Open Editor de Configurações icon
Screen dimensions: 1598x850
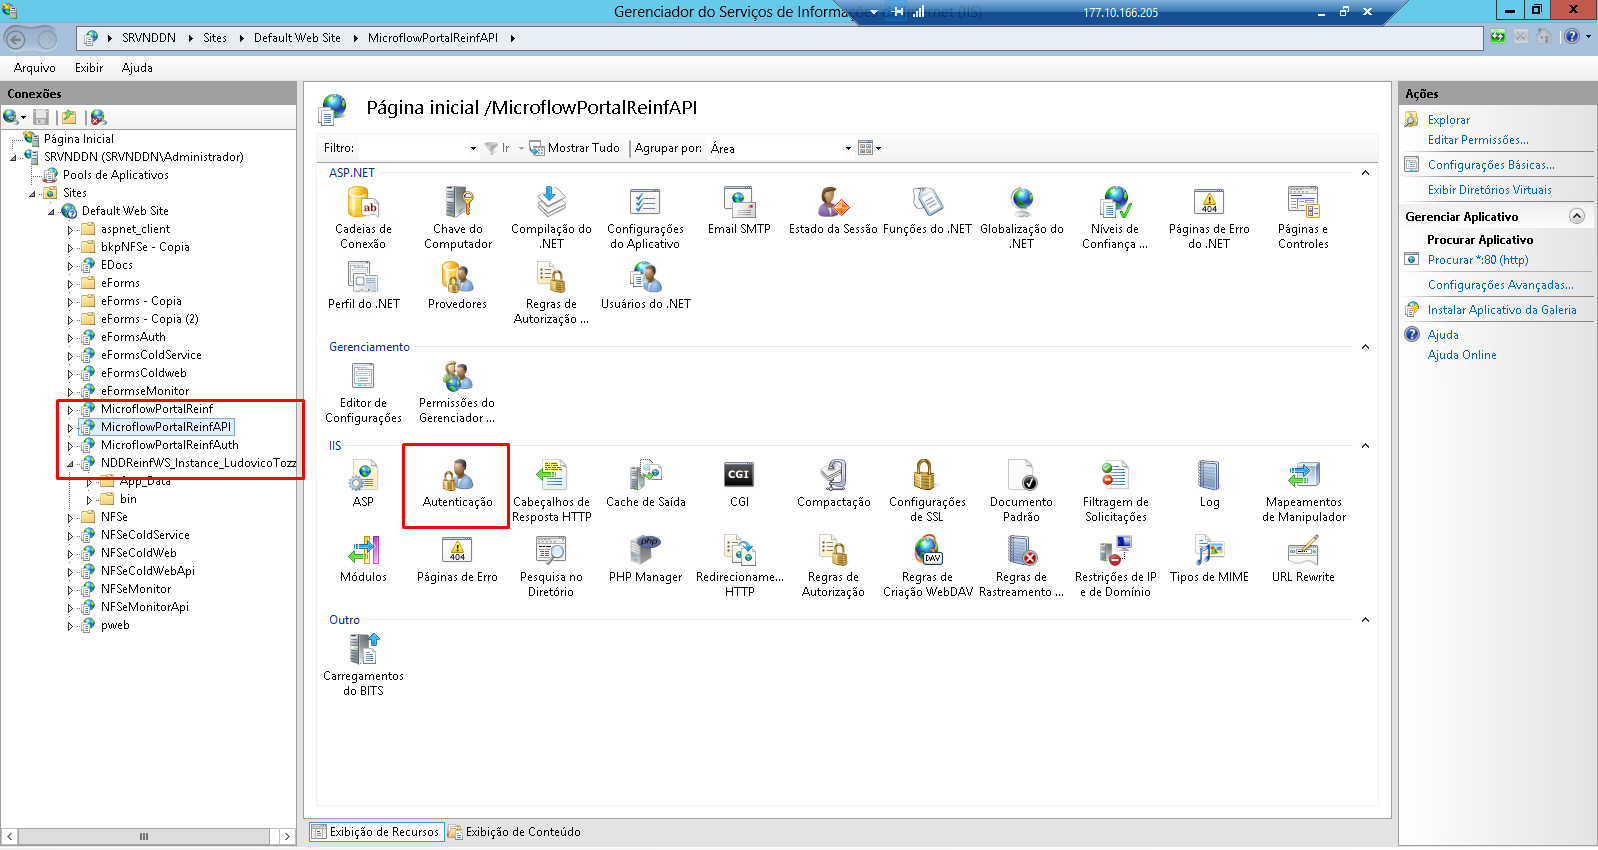(363, 392)
